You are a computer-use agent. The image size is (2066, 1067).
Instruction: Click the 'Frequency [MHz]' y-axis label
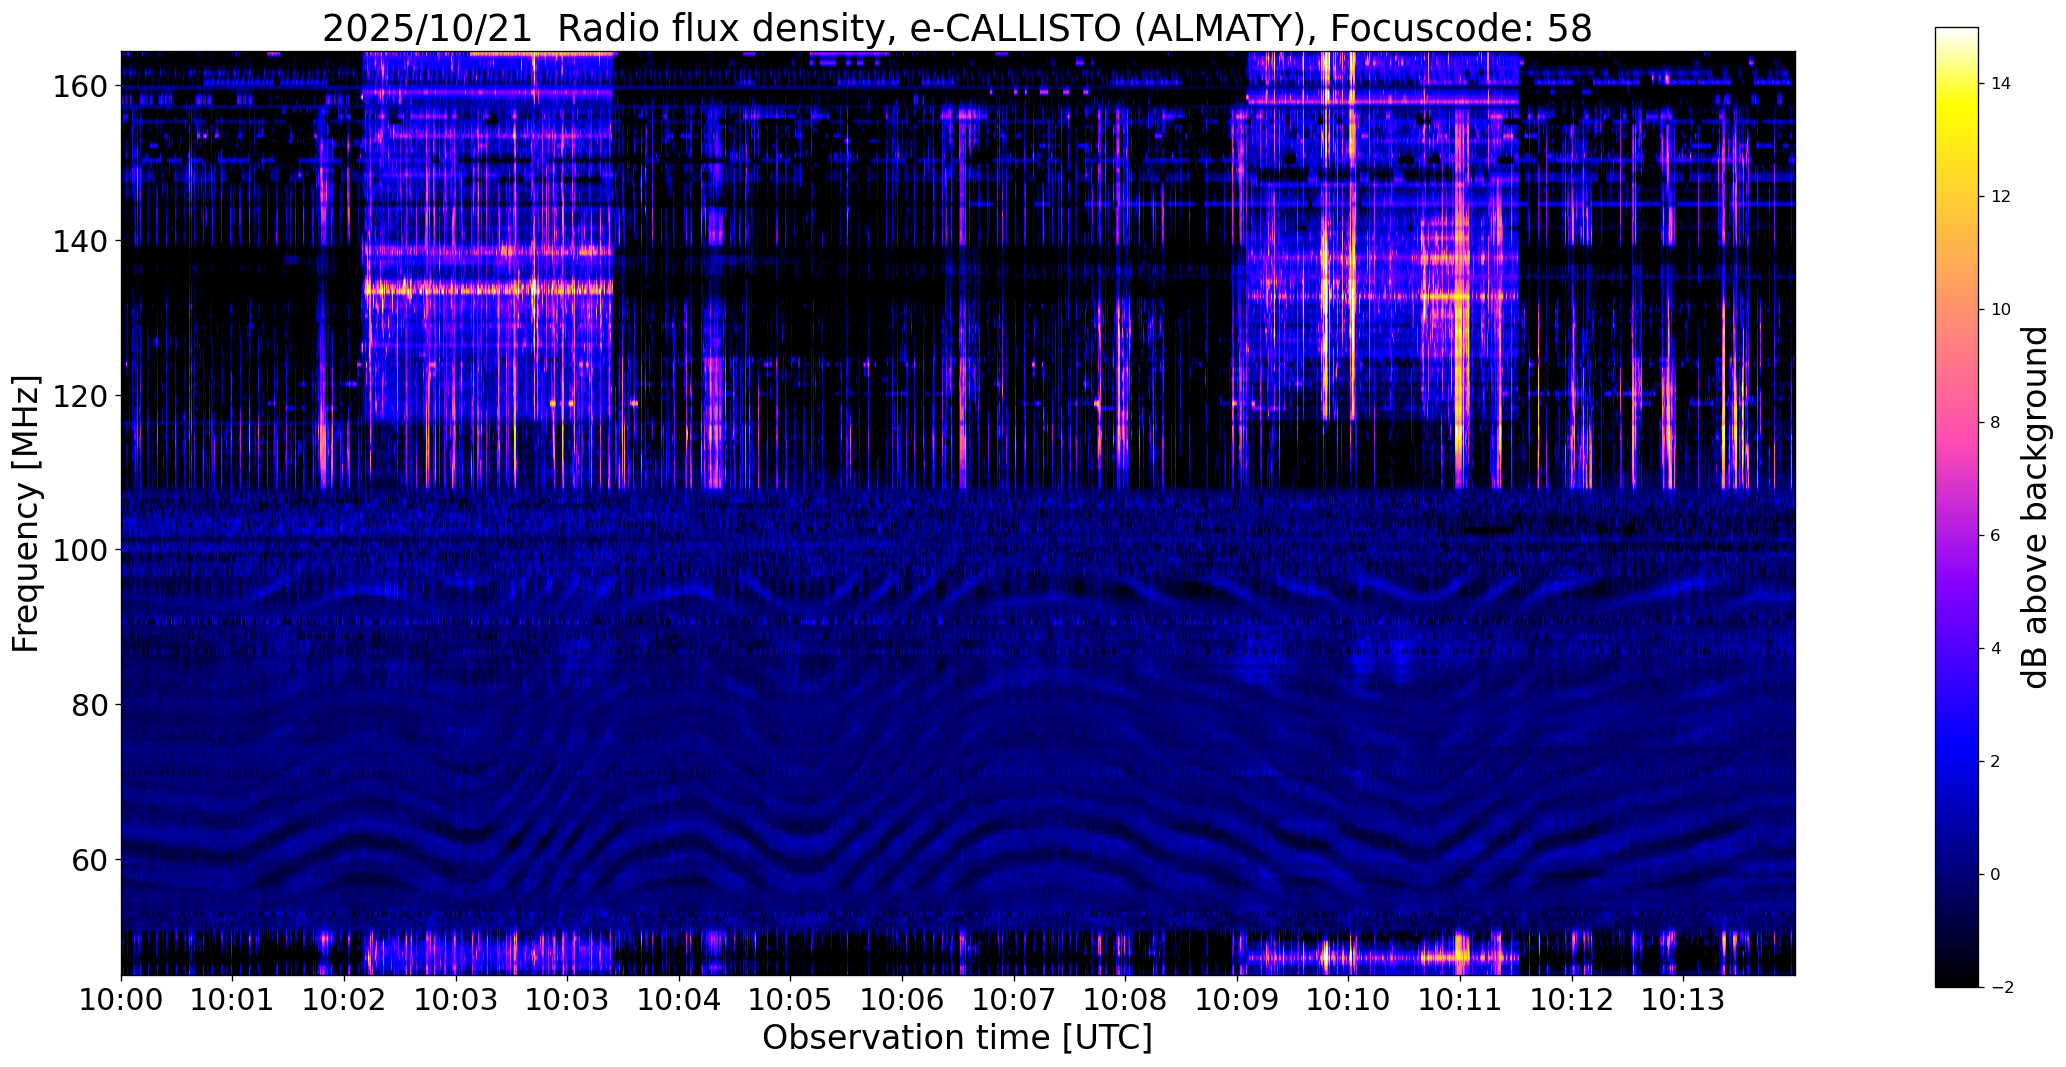[26, 514]
